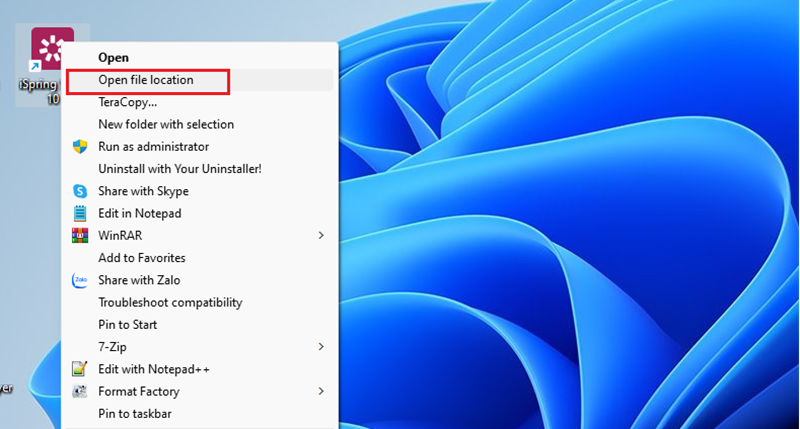Click the Zalo icon in context menu
This screenshot has width=800, height=429.
point(80,280)
